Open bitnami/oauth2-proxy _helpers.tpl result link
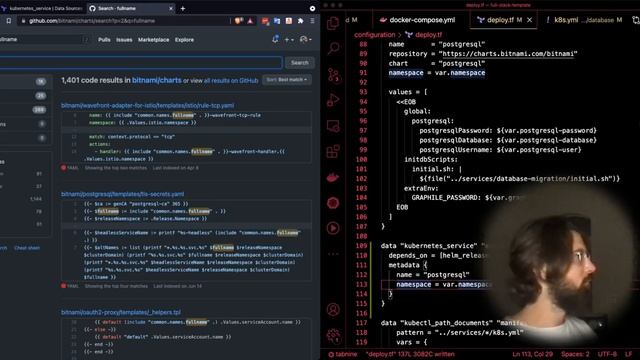 tap(121, 312)
